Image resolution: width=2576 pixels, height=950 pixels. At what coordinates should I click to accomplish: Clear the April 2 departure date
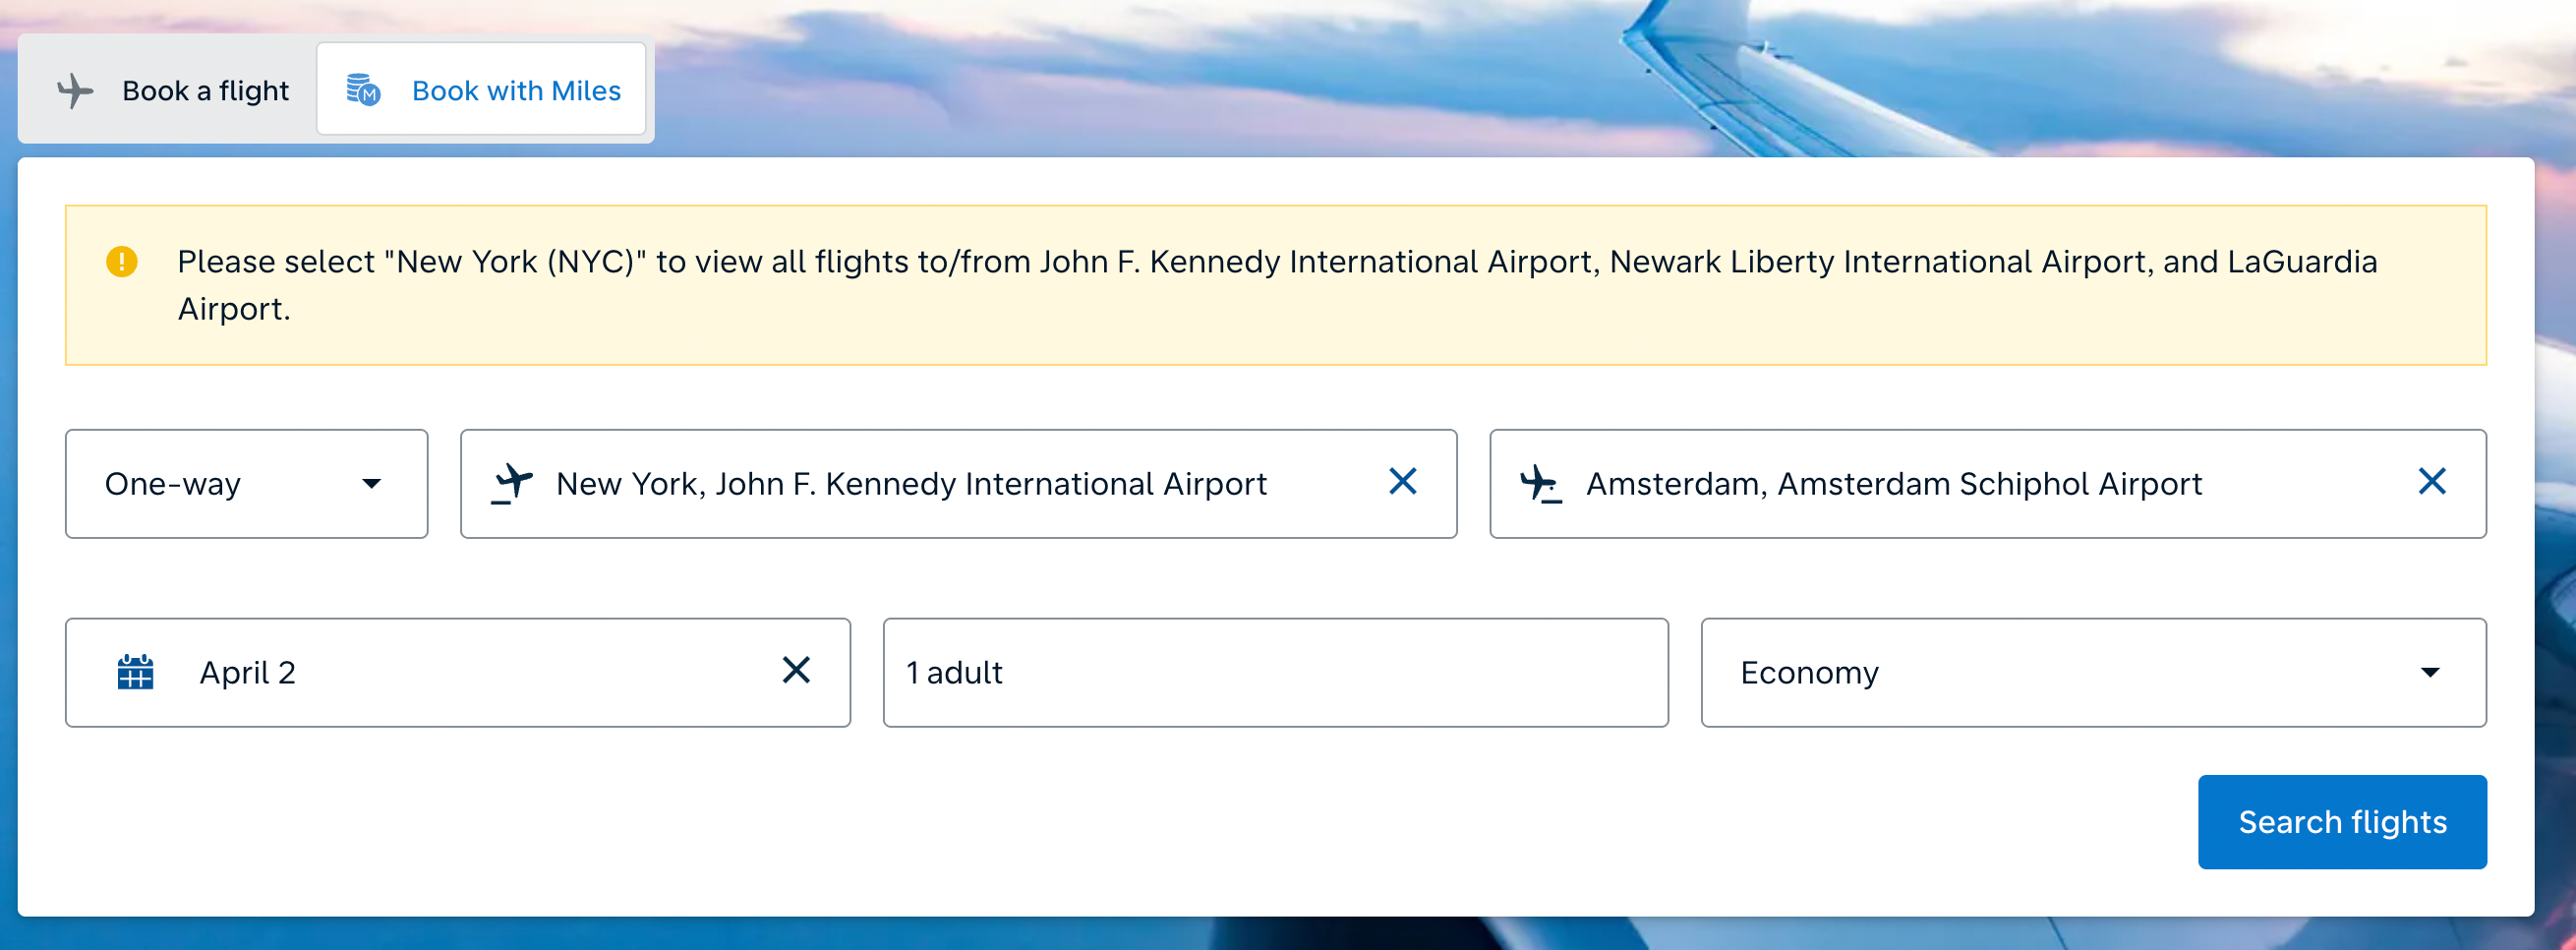click(x=797, y=671)
